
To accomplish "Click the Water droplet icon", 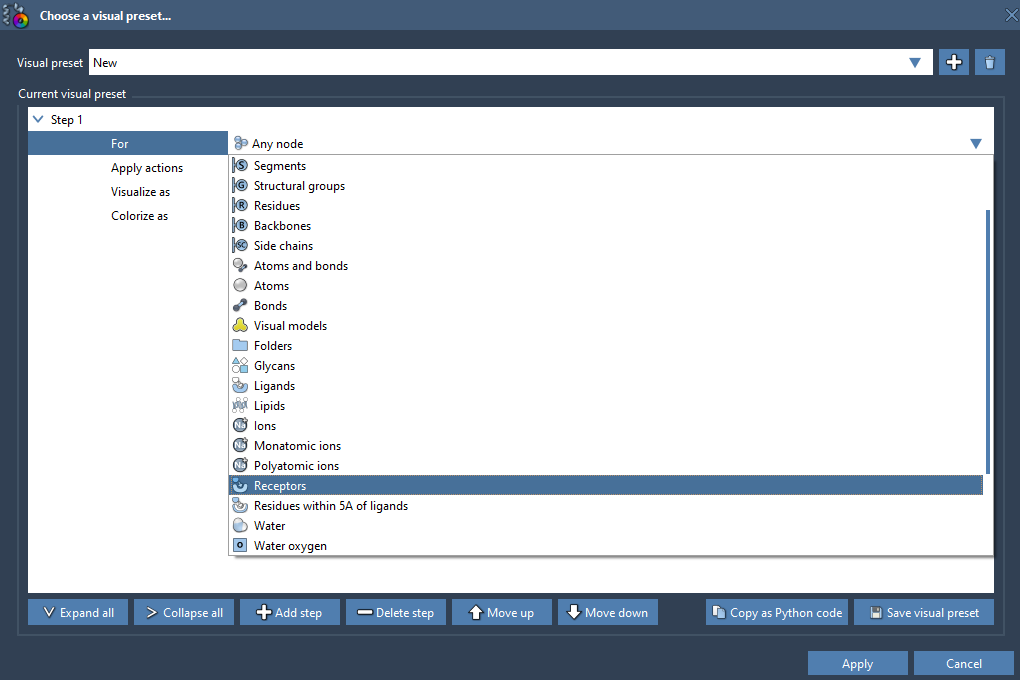I will (x=240, y=526).
